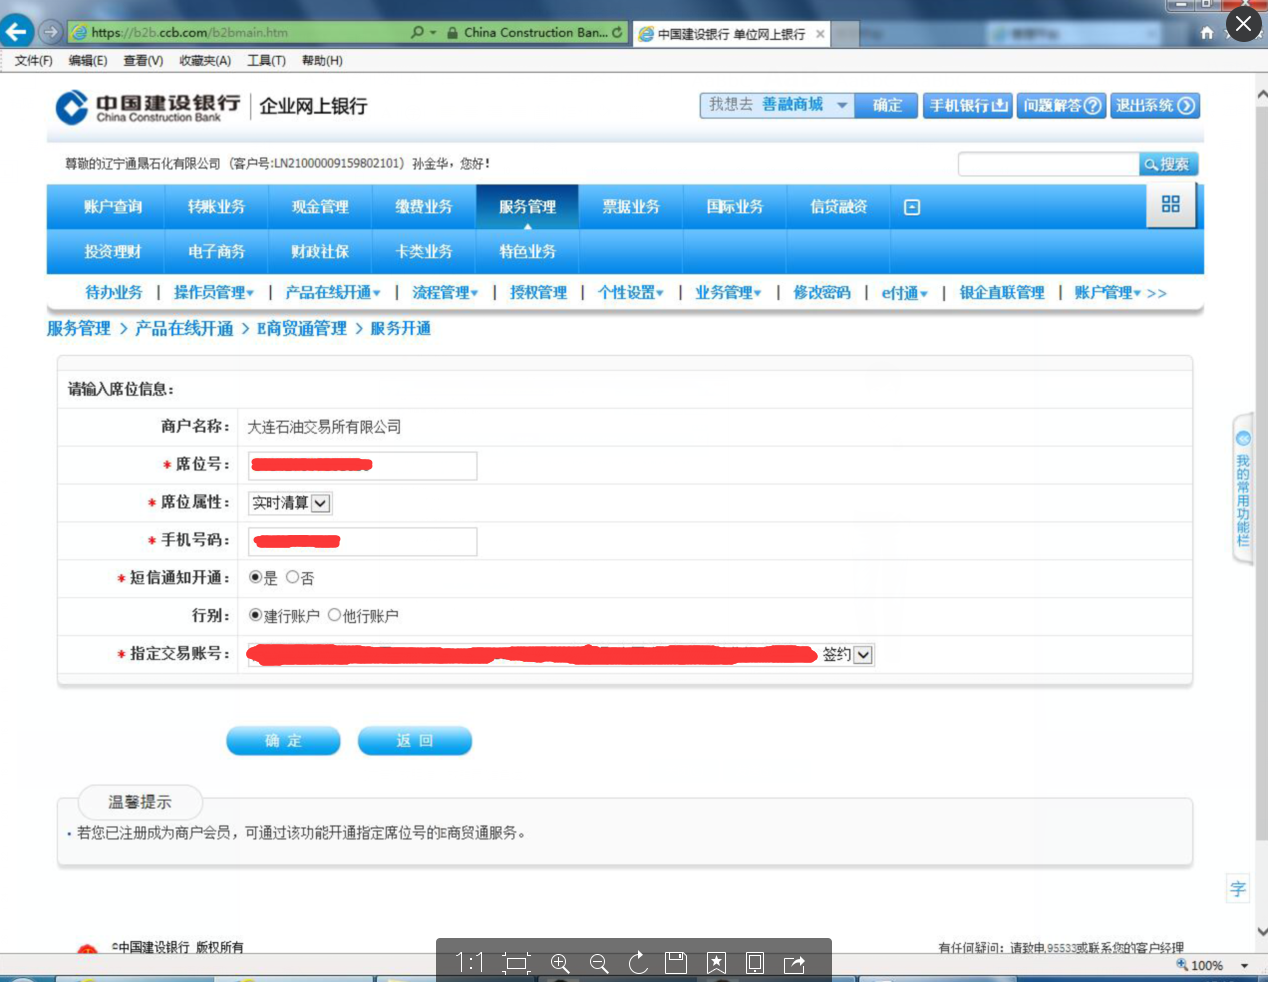The width and height of the screenshot is (1268, 982).
Task: Go to 国际业务 tab
Action: [x=735, y=206]
